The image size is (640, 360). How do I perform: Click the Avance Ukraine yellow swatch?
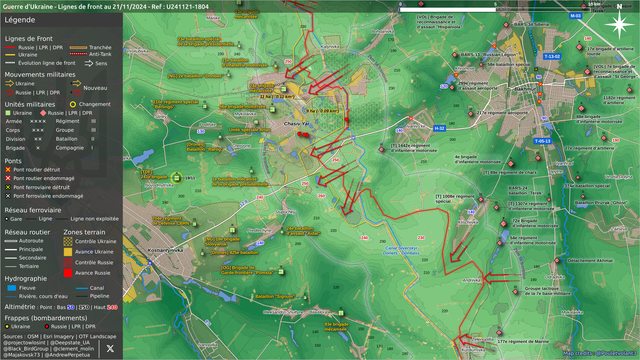pyautogui.click(x=68, y=252)
